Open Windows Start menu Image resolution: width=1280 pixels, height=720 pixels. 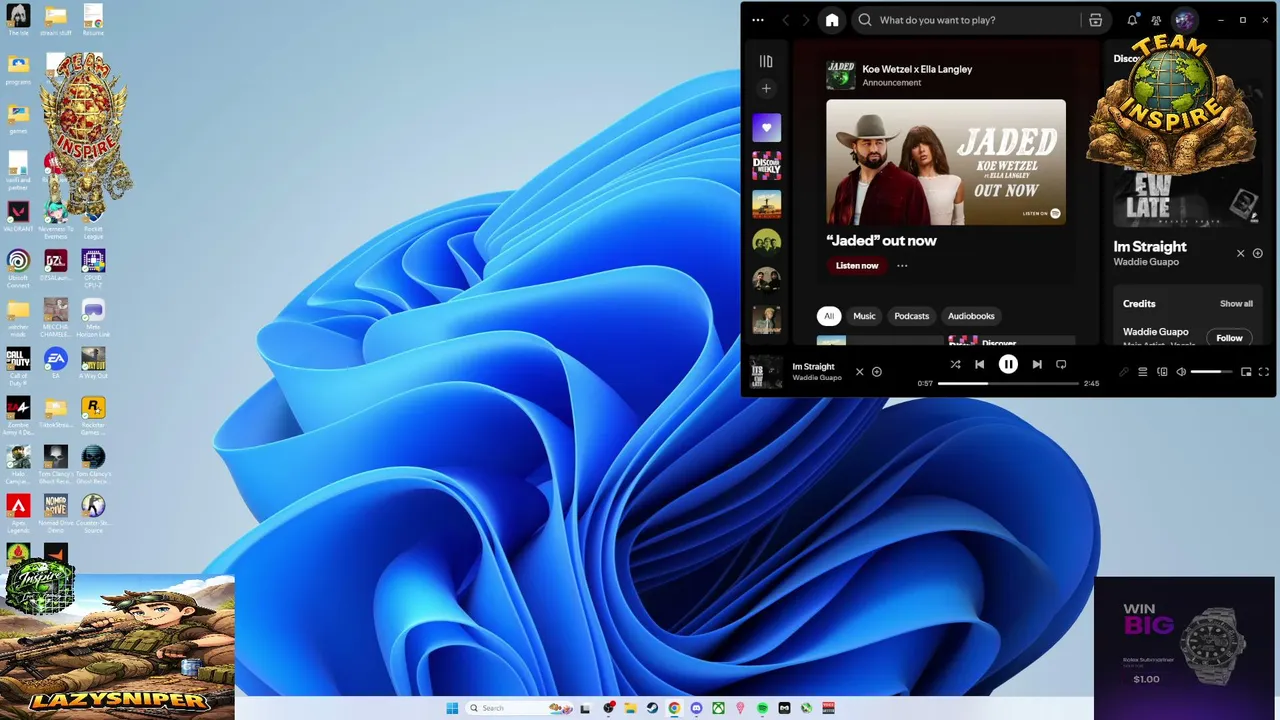click(x=452, y=708)
